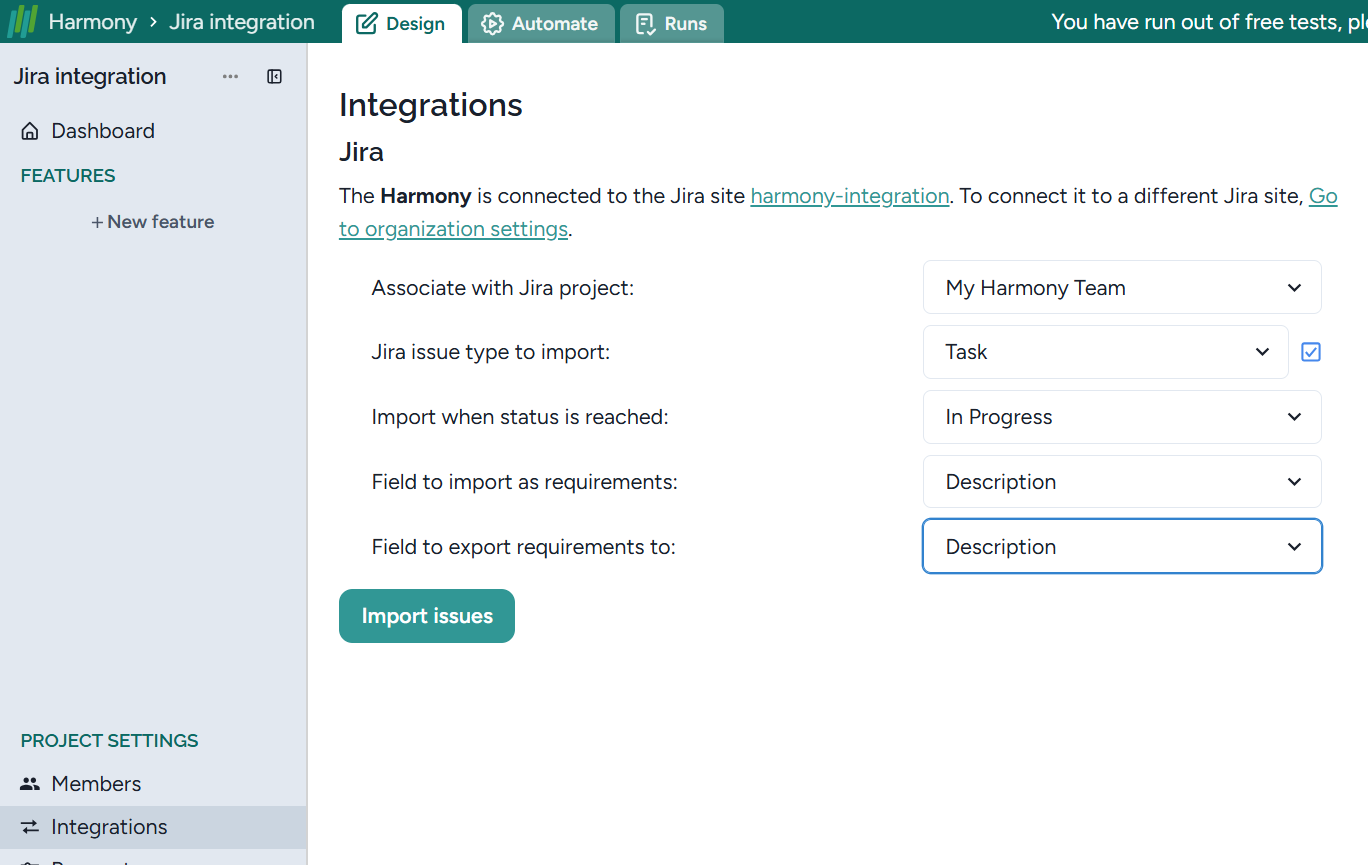This screenshot has height=865, width=1368.
Task: Toggle the checkbox beside issue type
Action: coord(1311,352)
